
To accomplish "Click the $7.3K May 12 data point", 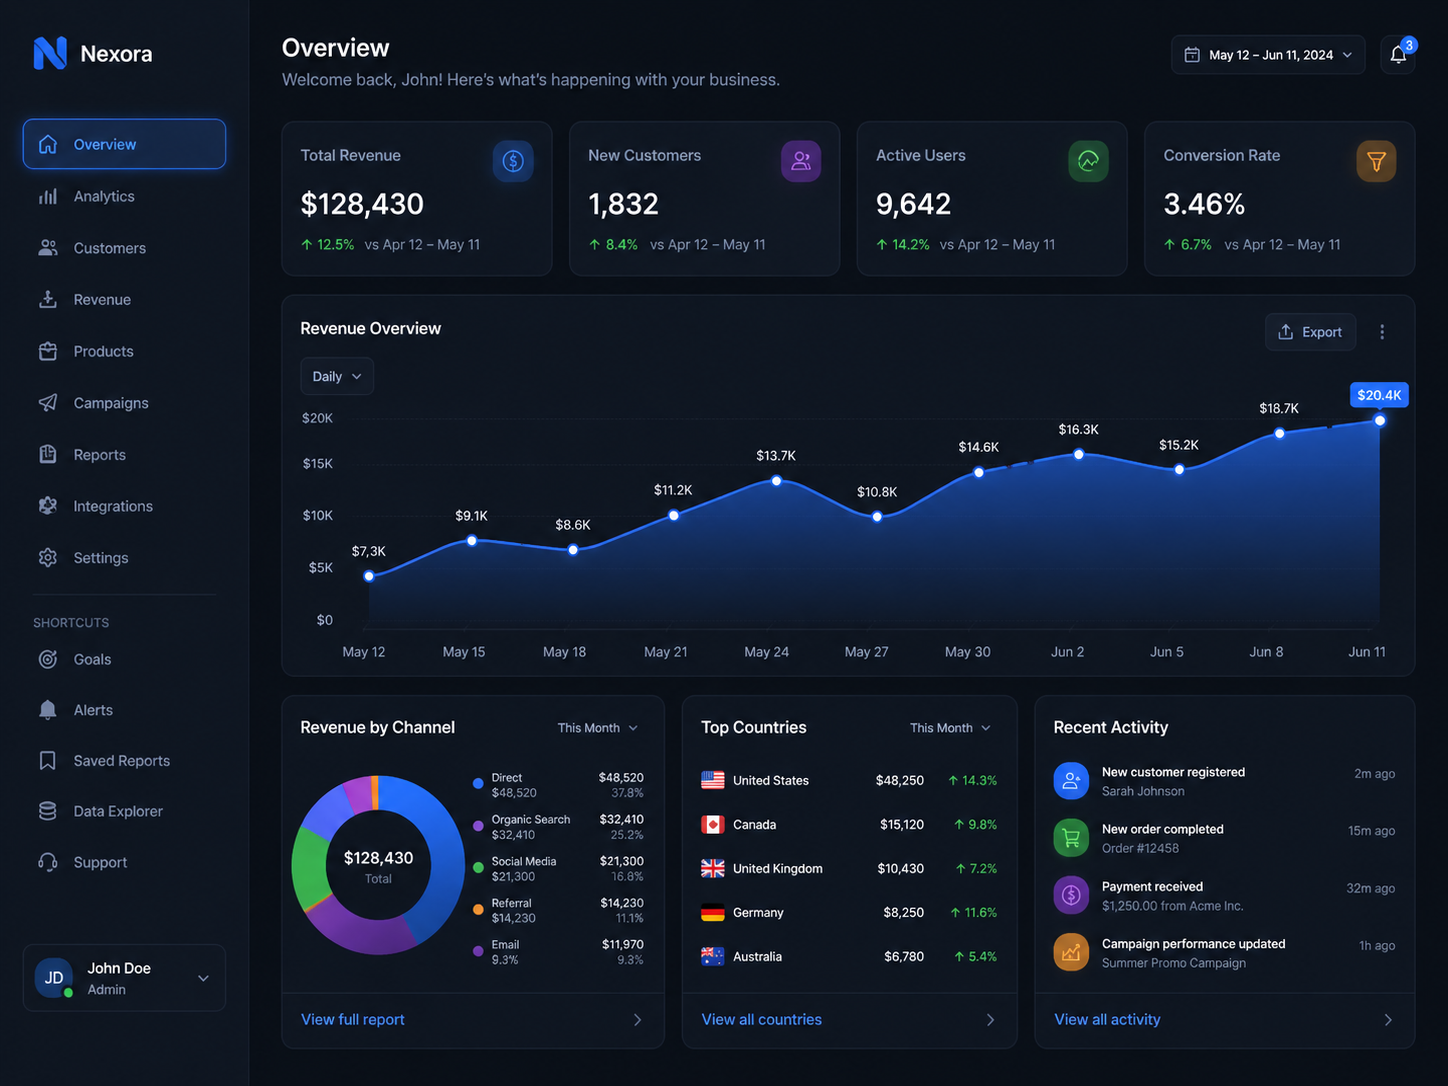I will pyautogui.click(x=369, y=576).
